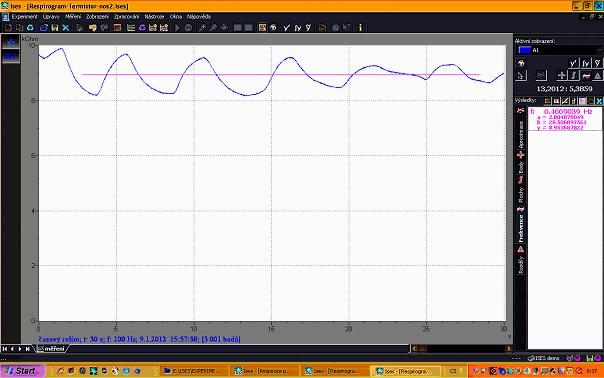Open the Zpracování menu
This screenshot has height=378, width=604.
click(126, 17)
